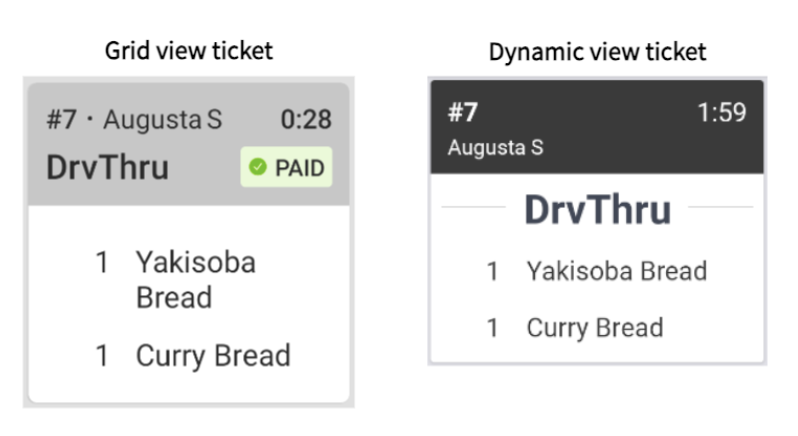Click Augusta S name on grid view ticket
The width and height of the screenshot is (798, 436).
163,121
